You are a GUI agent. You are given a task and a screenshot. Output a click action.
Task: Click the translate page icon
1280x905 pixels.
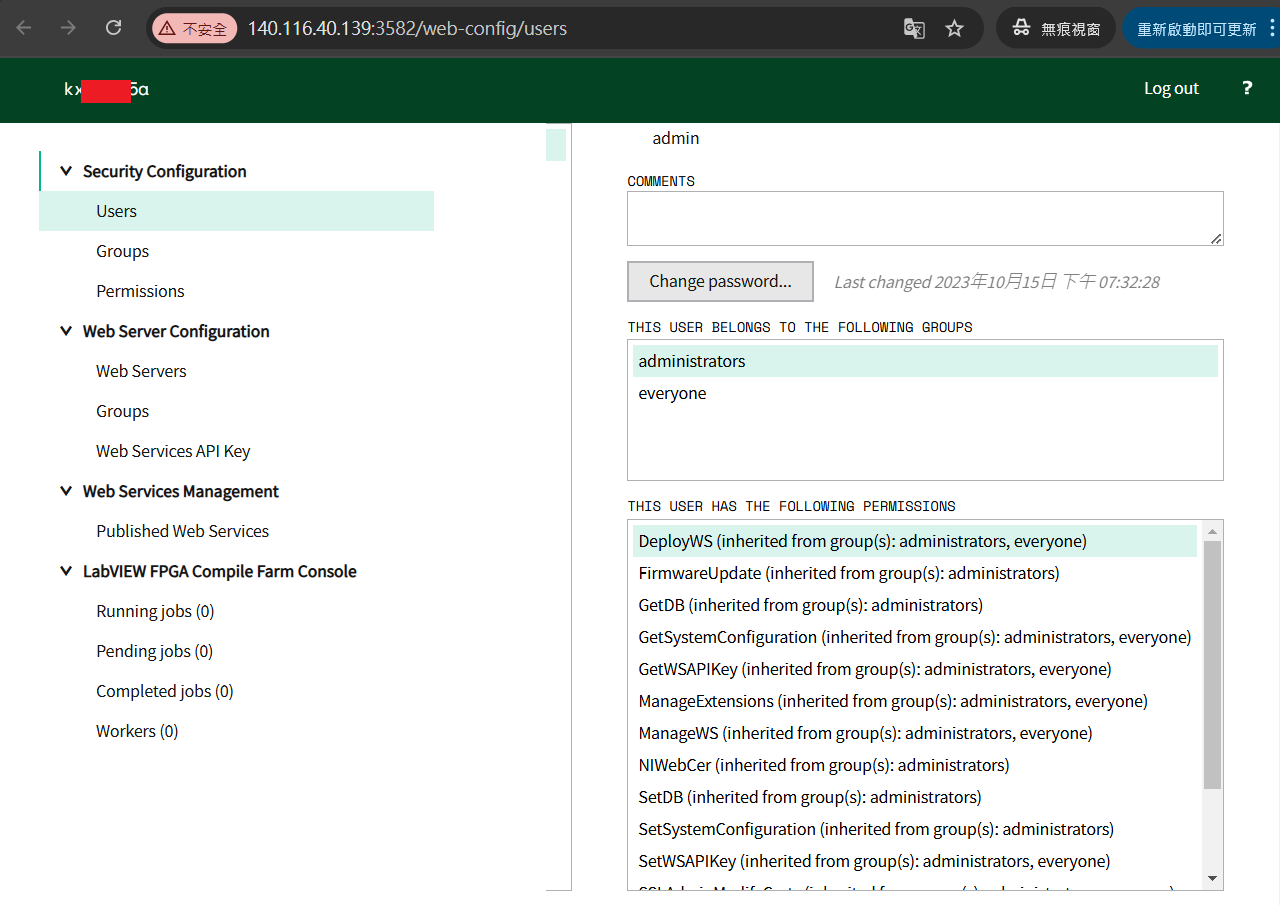[x=914, y=29]
